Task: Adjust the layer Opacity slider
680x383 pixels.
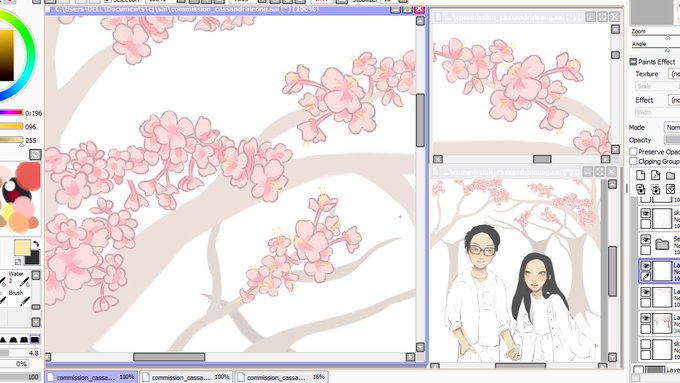Action: click(x=672, y=140)
